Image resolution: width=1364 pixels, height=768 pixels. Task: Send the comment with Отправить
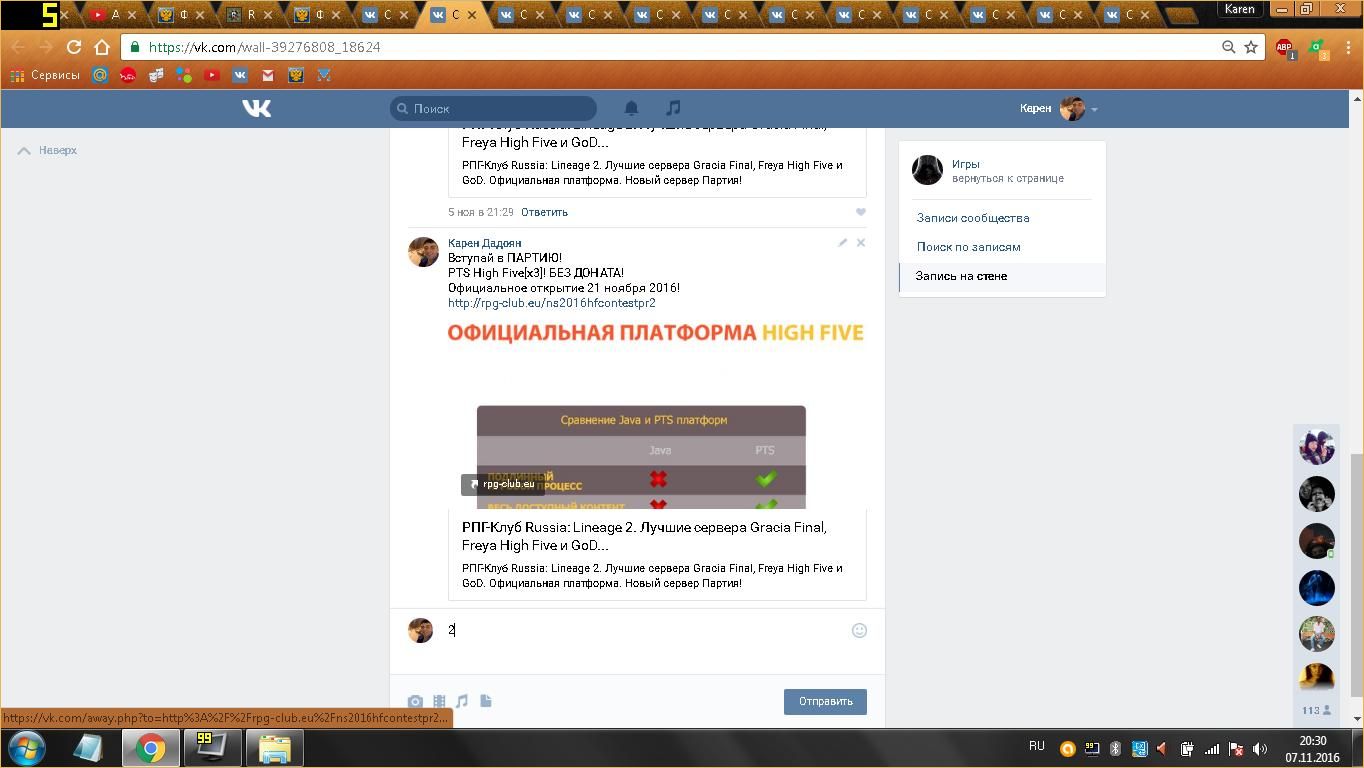pos(825,701)
